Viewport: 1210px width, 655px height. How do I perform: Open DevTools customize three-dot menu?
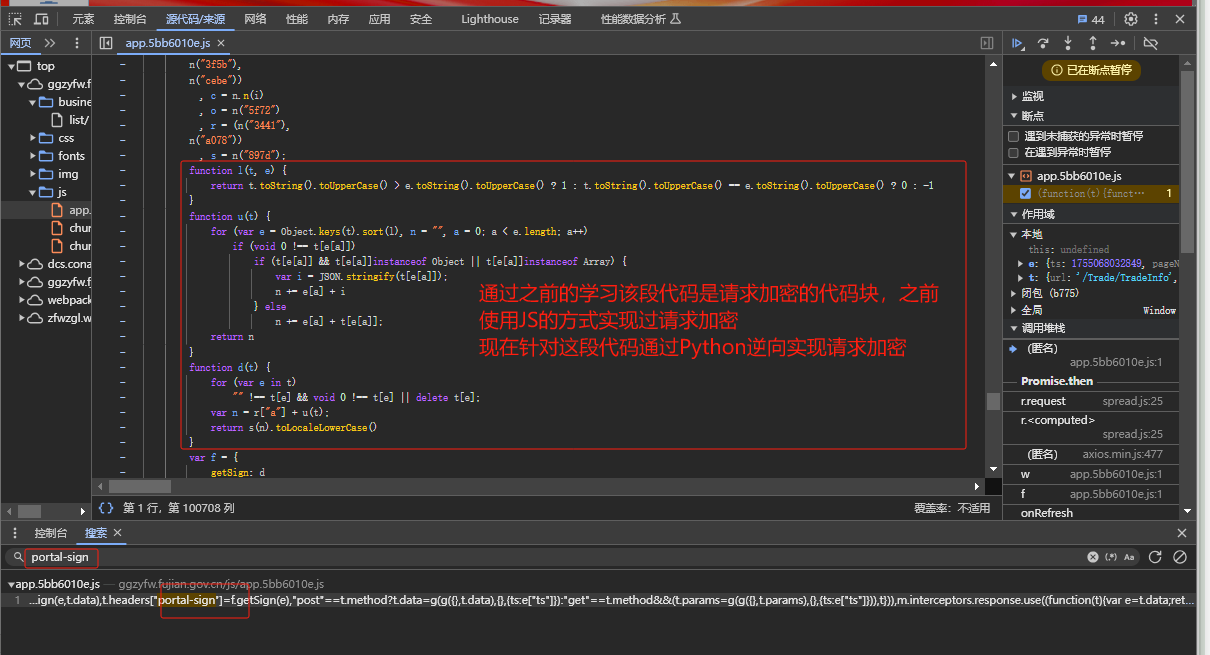pos(1154,19)
